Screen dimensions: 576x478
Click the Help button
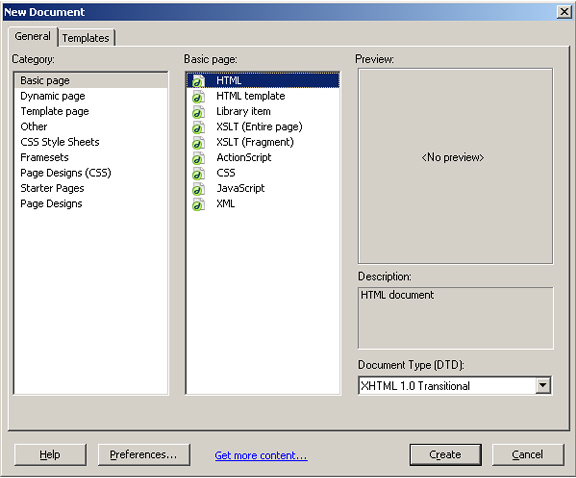[50, 455]
